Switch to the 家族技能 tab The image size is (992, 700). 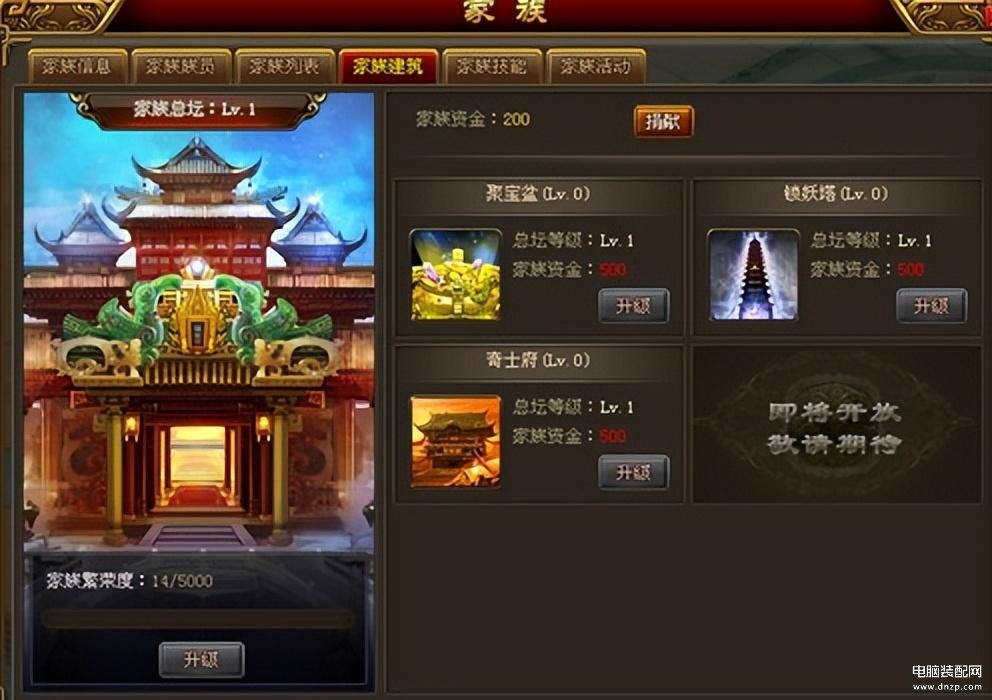[492, 66]
